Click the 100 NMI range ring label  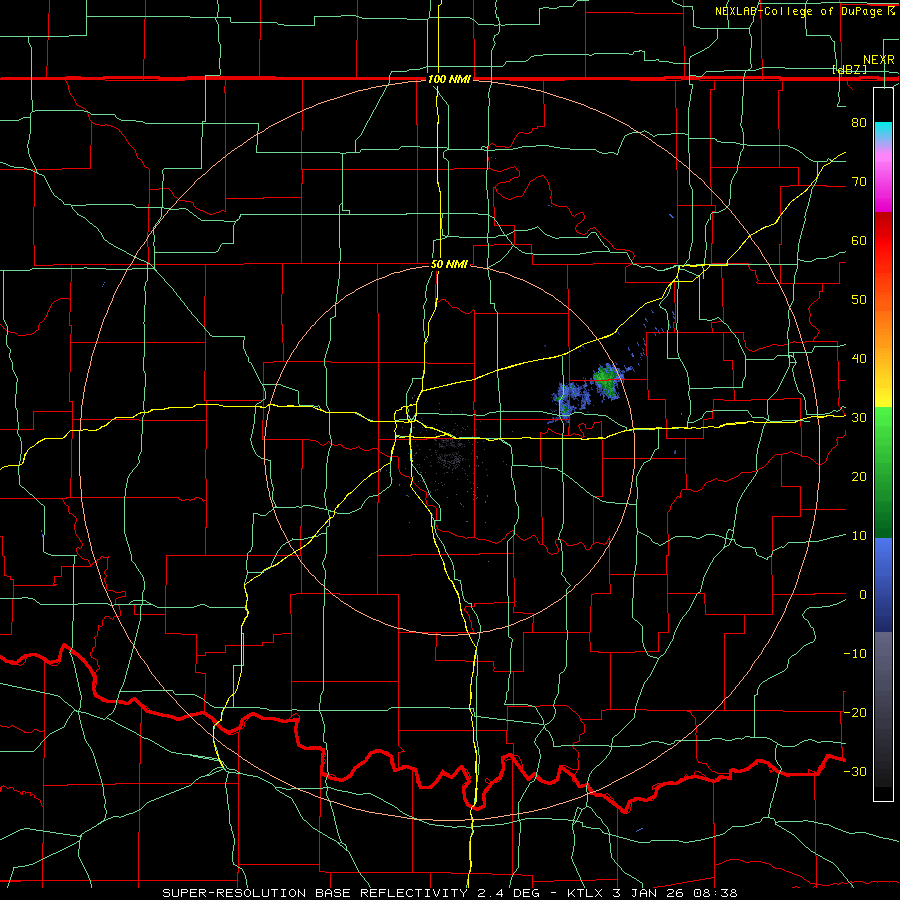pyautogui.click(x=449, y=79)
